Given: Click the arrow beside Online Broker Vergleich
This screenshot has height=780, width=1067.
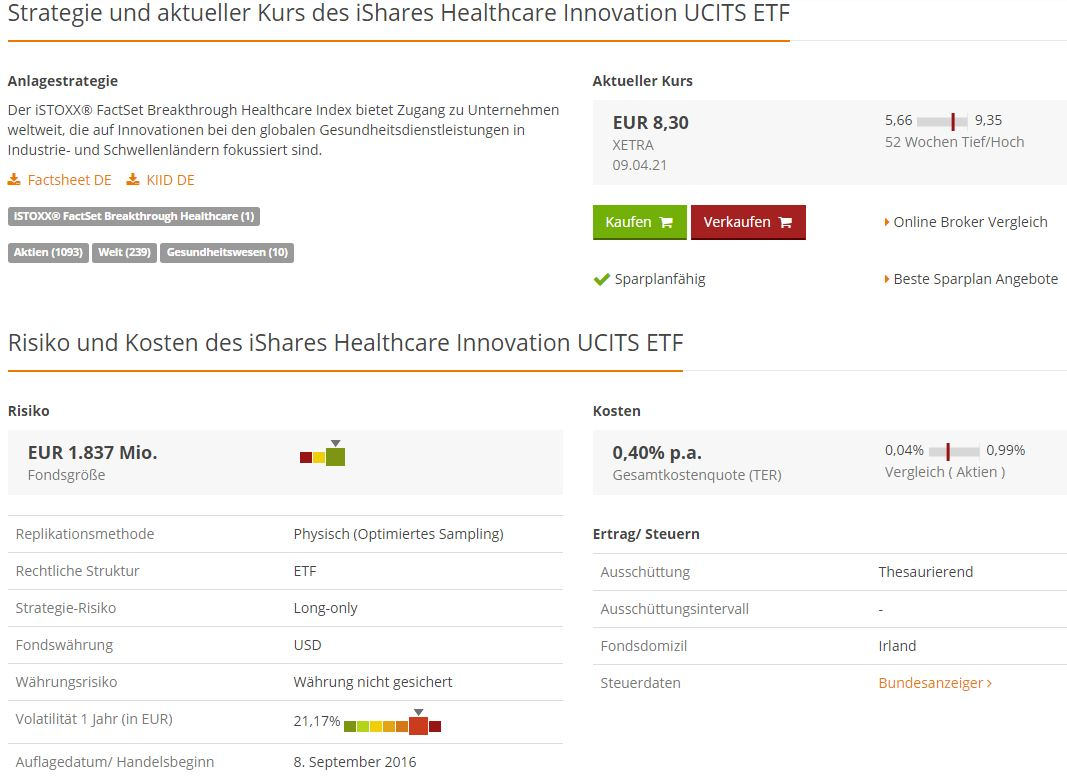Looking at the screenshot, I should point(887,222).
